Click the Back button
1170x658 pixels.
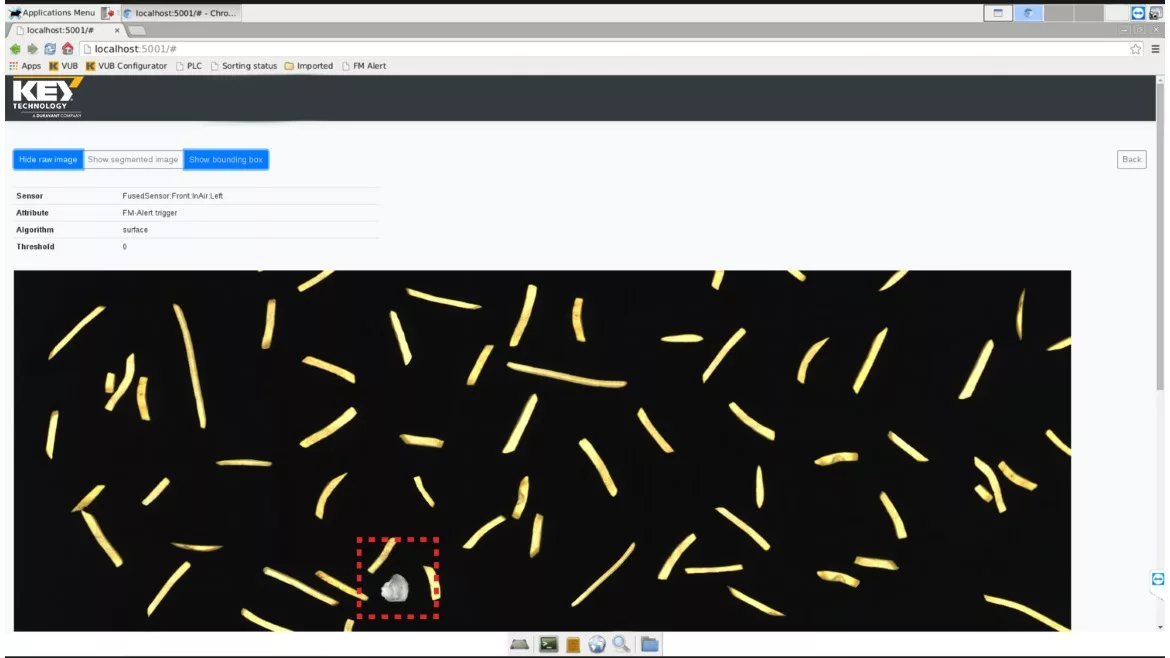[x=1131, y=160]
